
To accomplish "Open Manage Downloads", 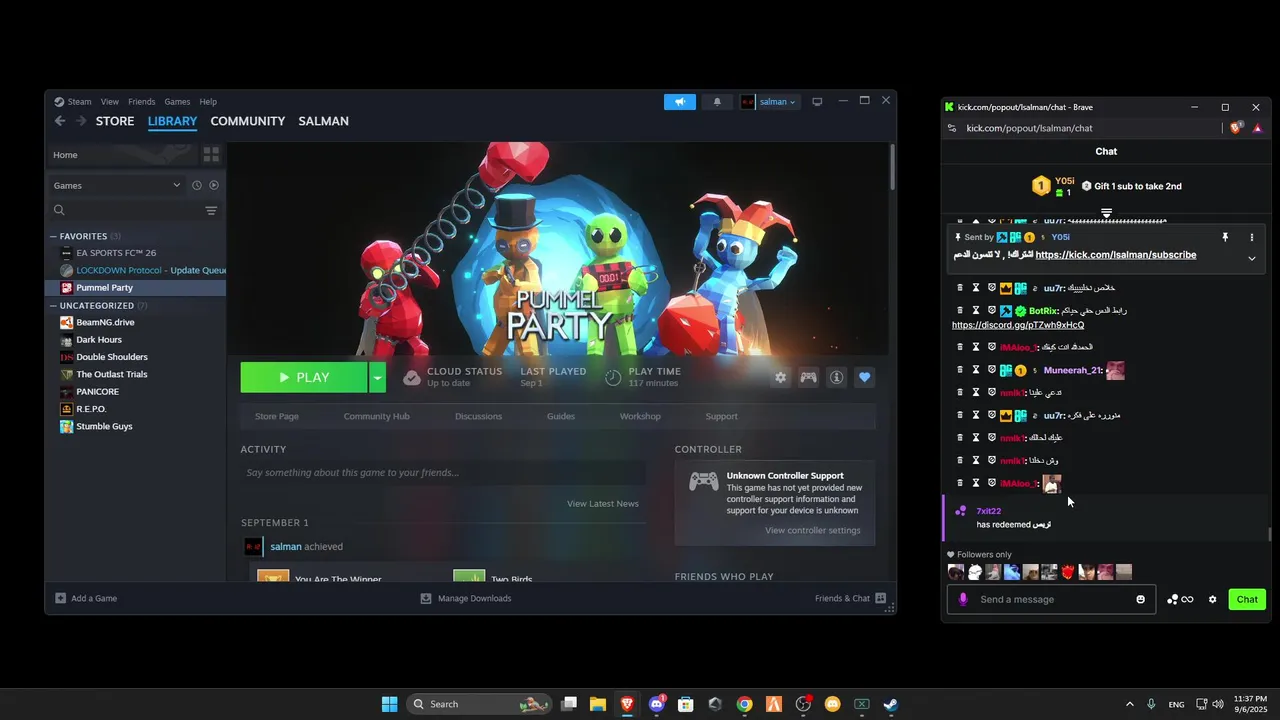I will coord(466,598).
